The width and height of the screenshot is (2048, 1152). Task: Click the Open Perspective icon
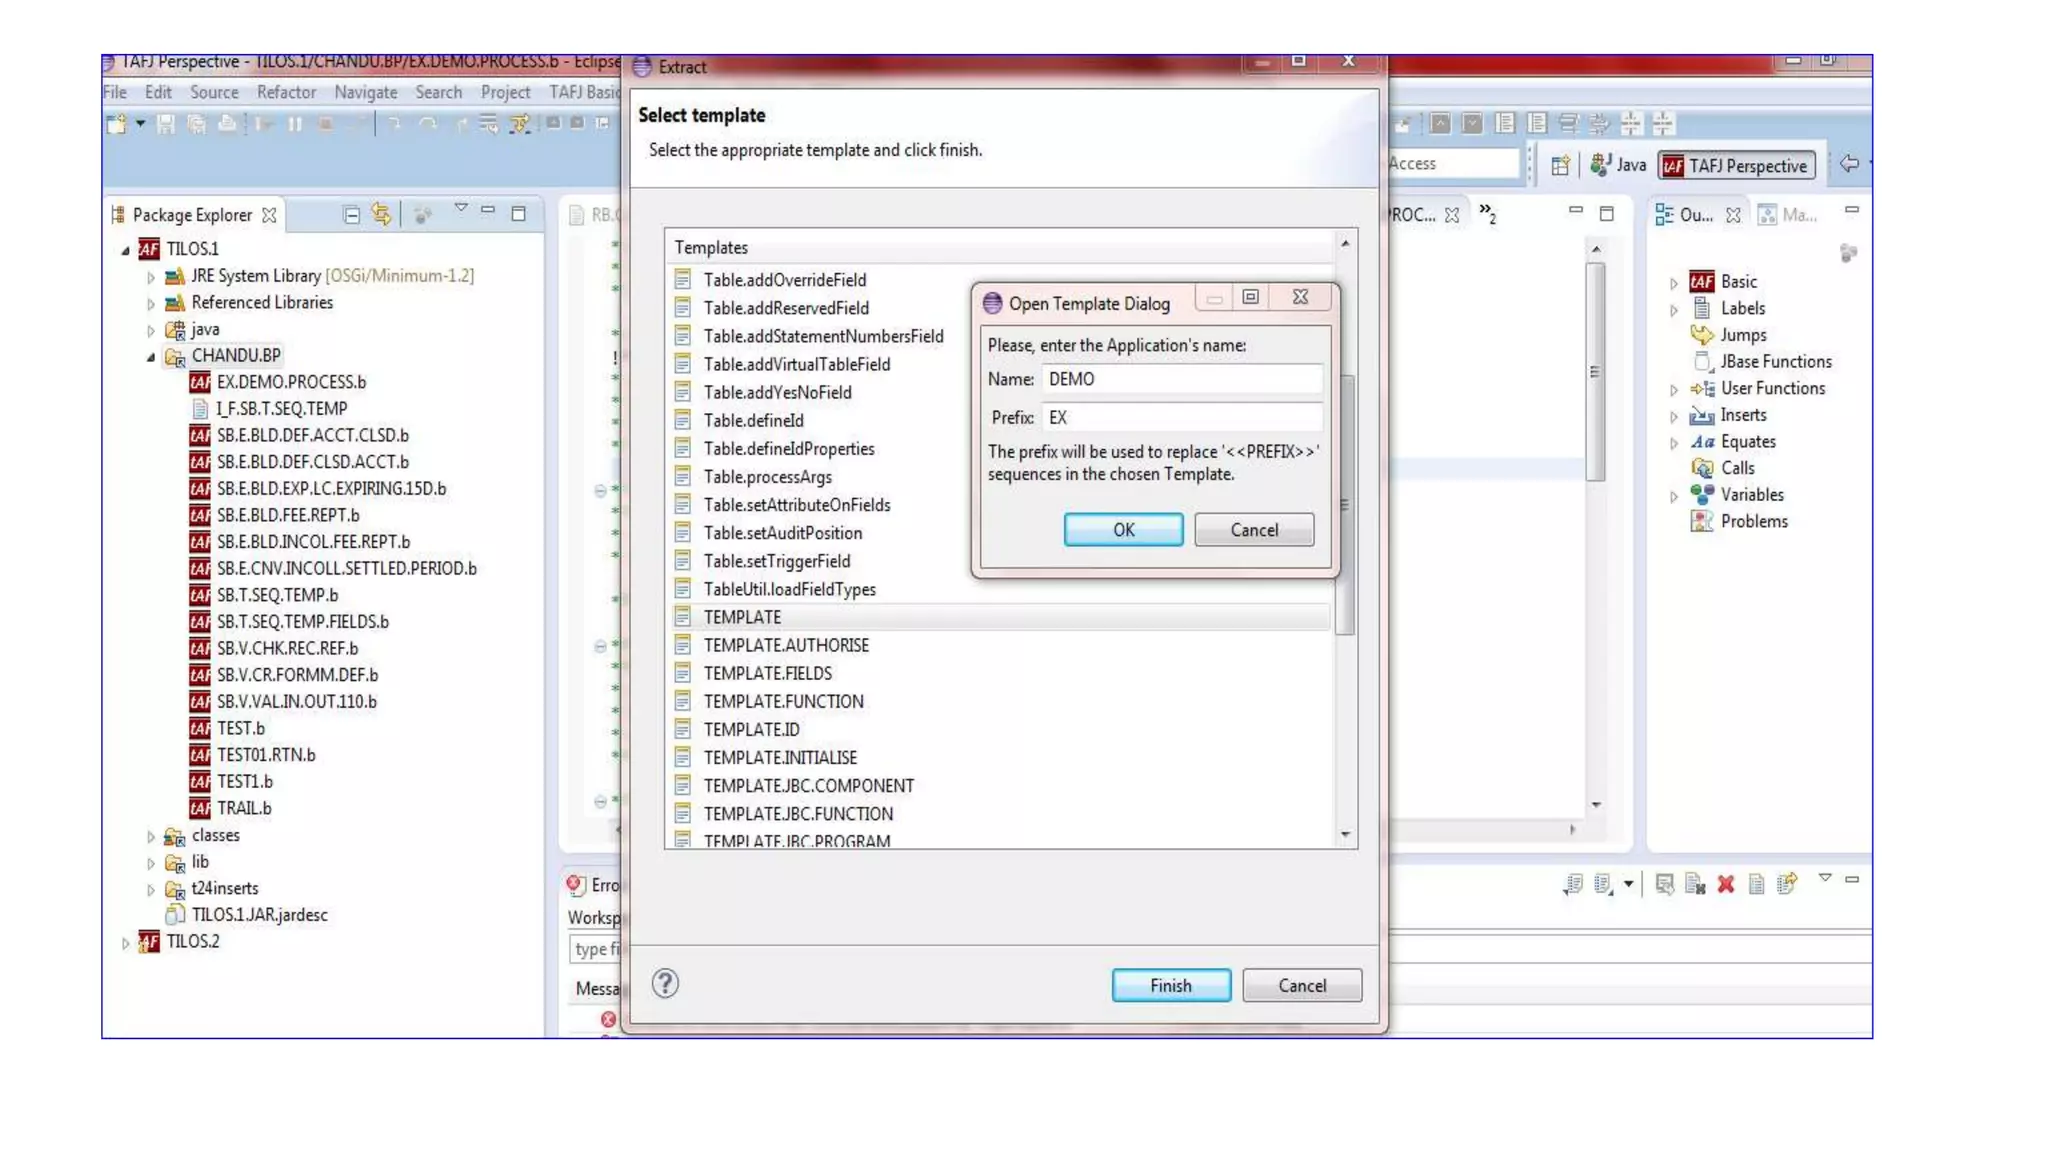[1560, 165]
